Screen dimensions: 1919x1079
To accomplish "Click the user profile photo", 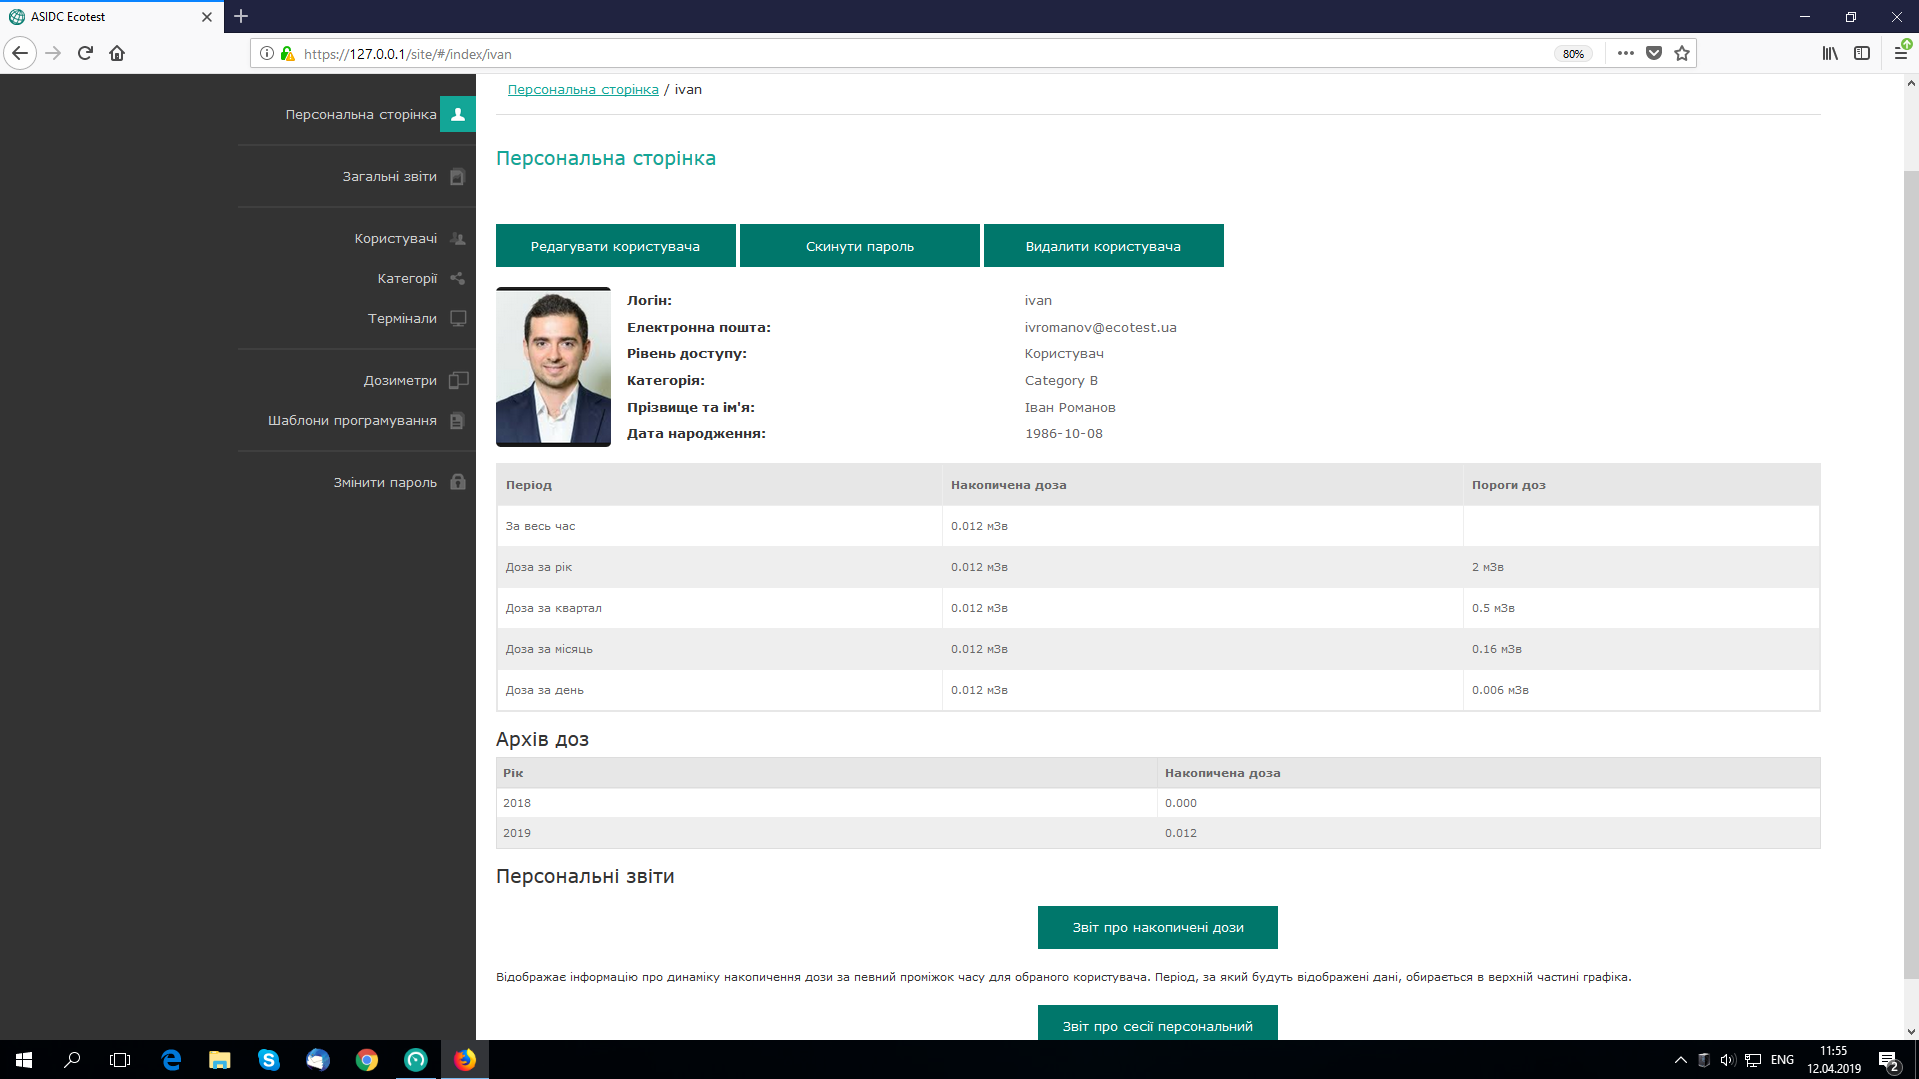I will point(553,367).
